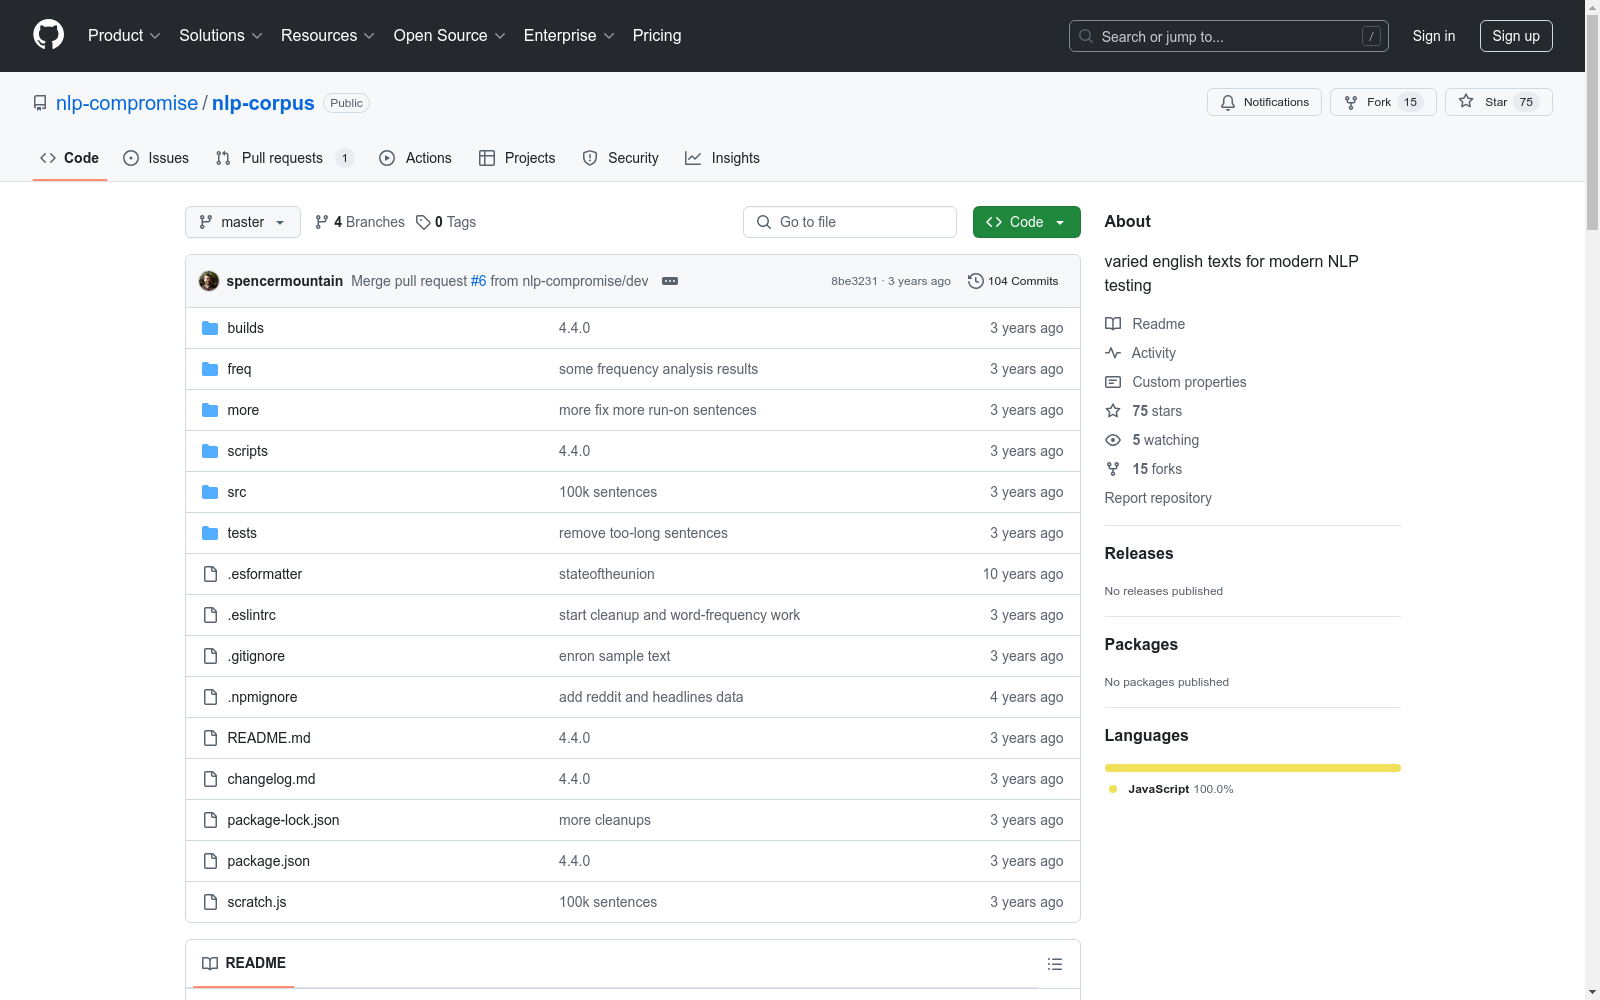The image size is (1600, 1000).
Task: Switch to the Insights tab
Action: tap(722, 158)
